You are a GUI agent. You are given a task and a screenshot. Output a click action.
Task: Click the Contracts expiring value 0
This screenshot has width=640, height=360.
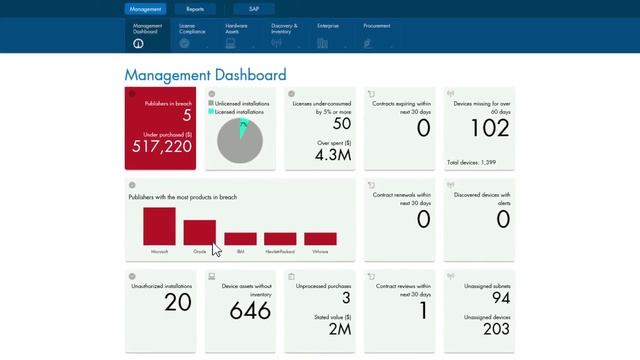[424, 128]
